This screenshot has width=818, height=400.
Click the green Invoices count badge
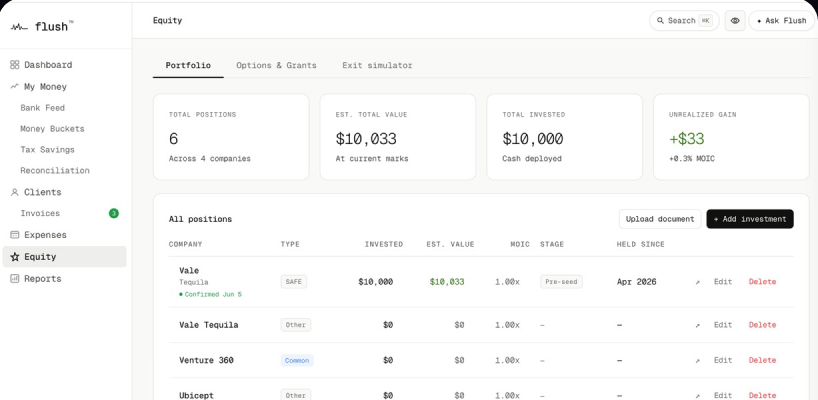(114, 213)
